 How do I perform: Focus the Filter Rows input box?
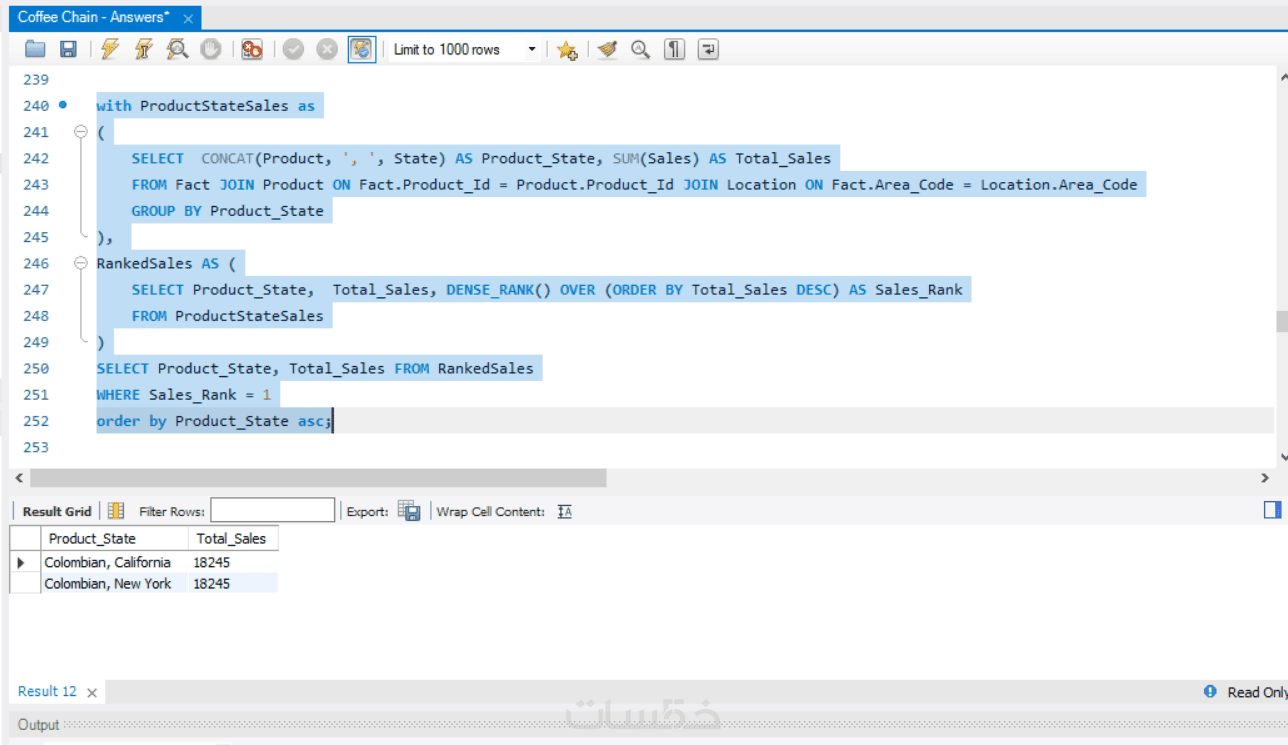(272, 511)
